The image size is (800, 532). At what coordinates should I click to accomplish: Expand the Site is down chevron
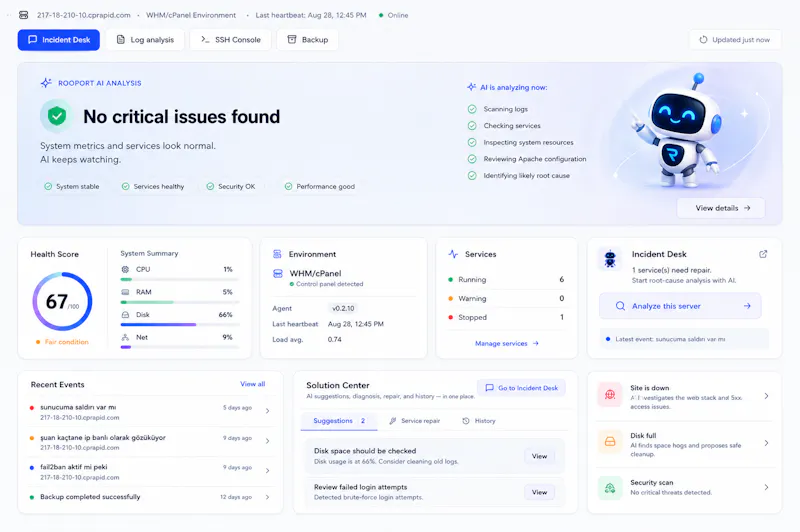point(766,396)
